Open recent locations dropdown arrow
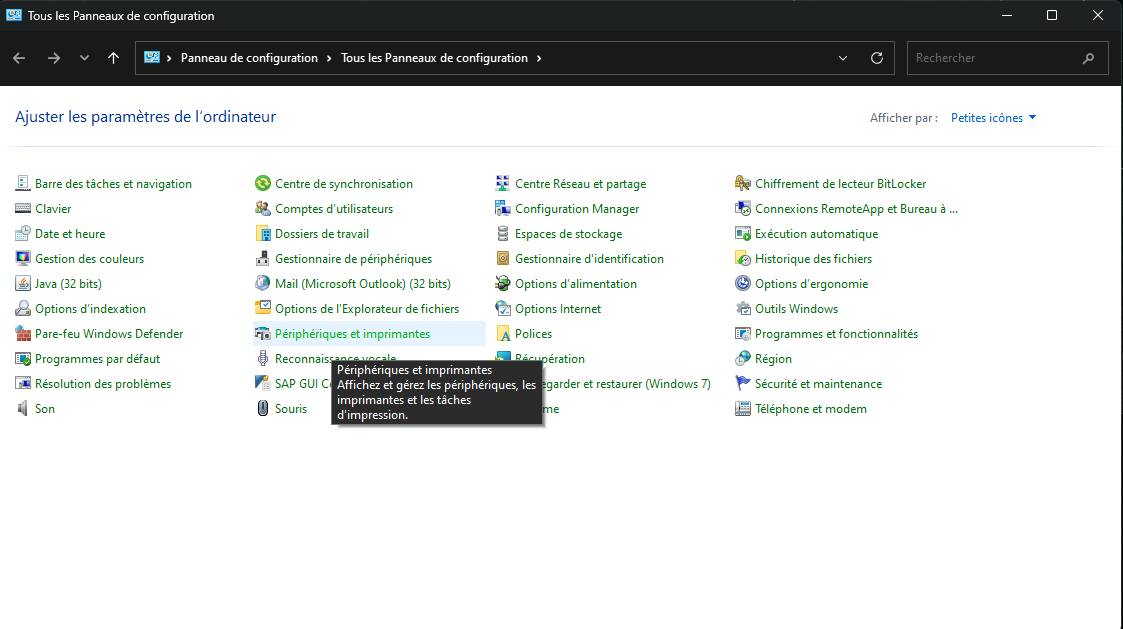This screenshot has width=1123, height=629. coord(84,58)
